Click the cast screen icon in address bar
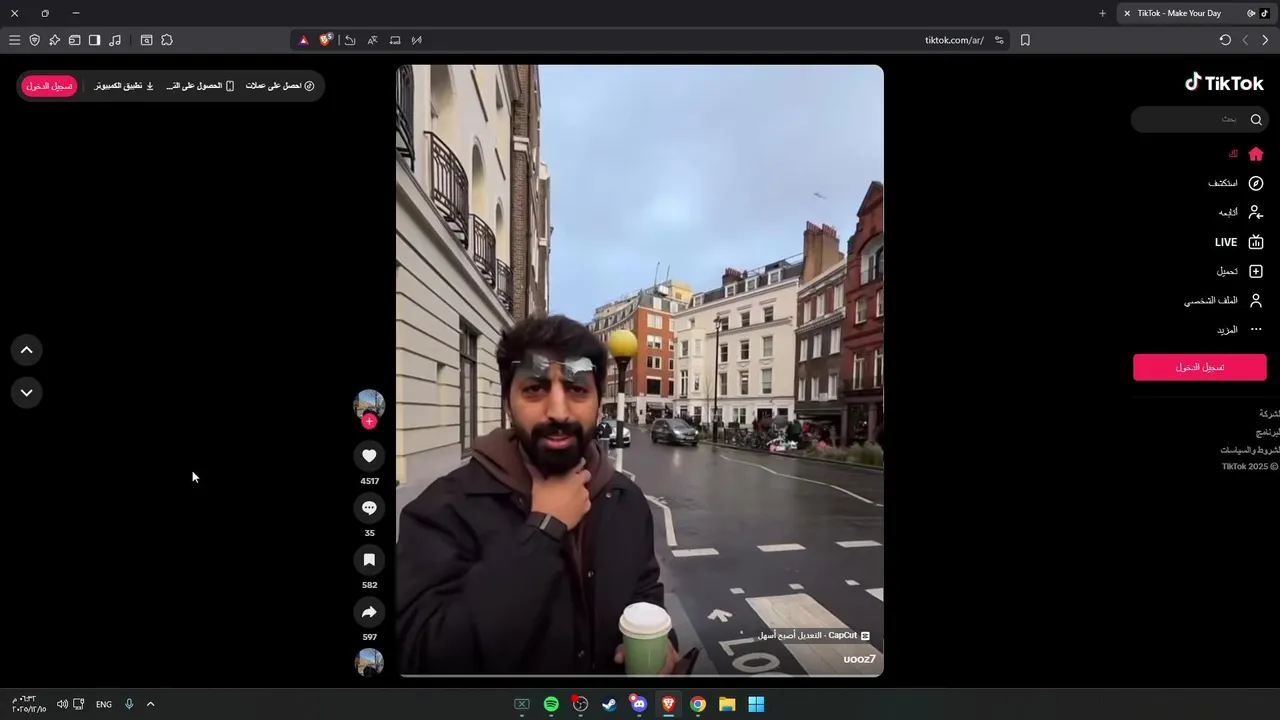This screenshot has height=720, width=1280. pos(395,40)
